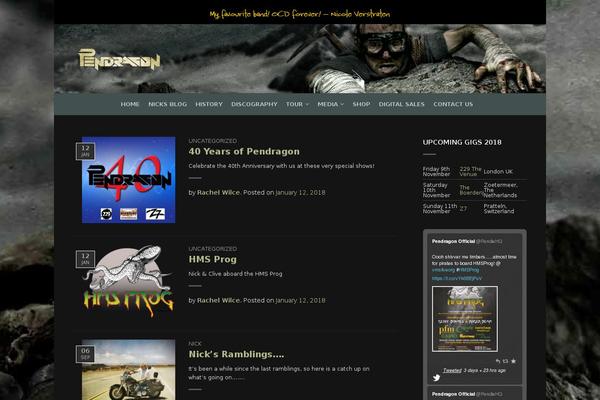This screenshot has height=400, width=600.
Task: Click 'Sunday 11th November' gig date
Action: coord(440,209)
